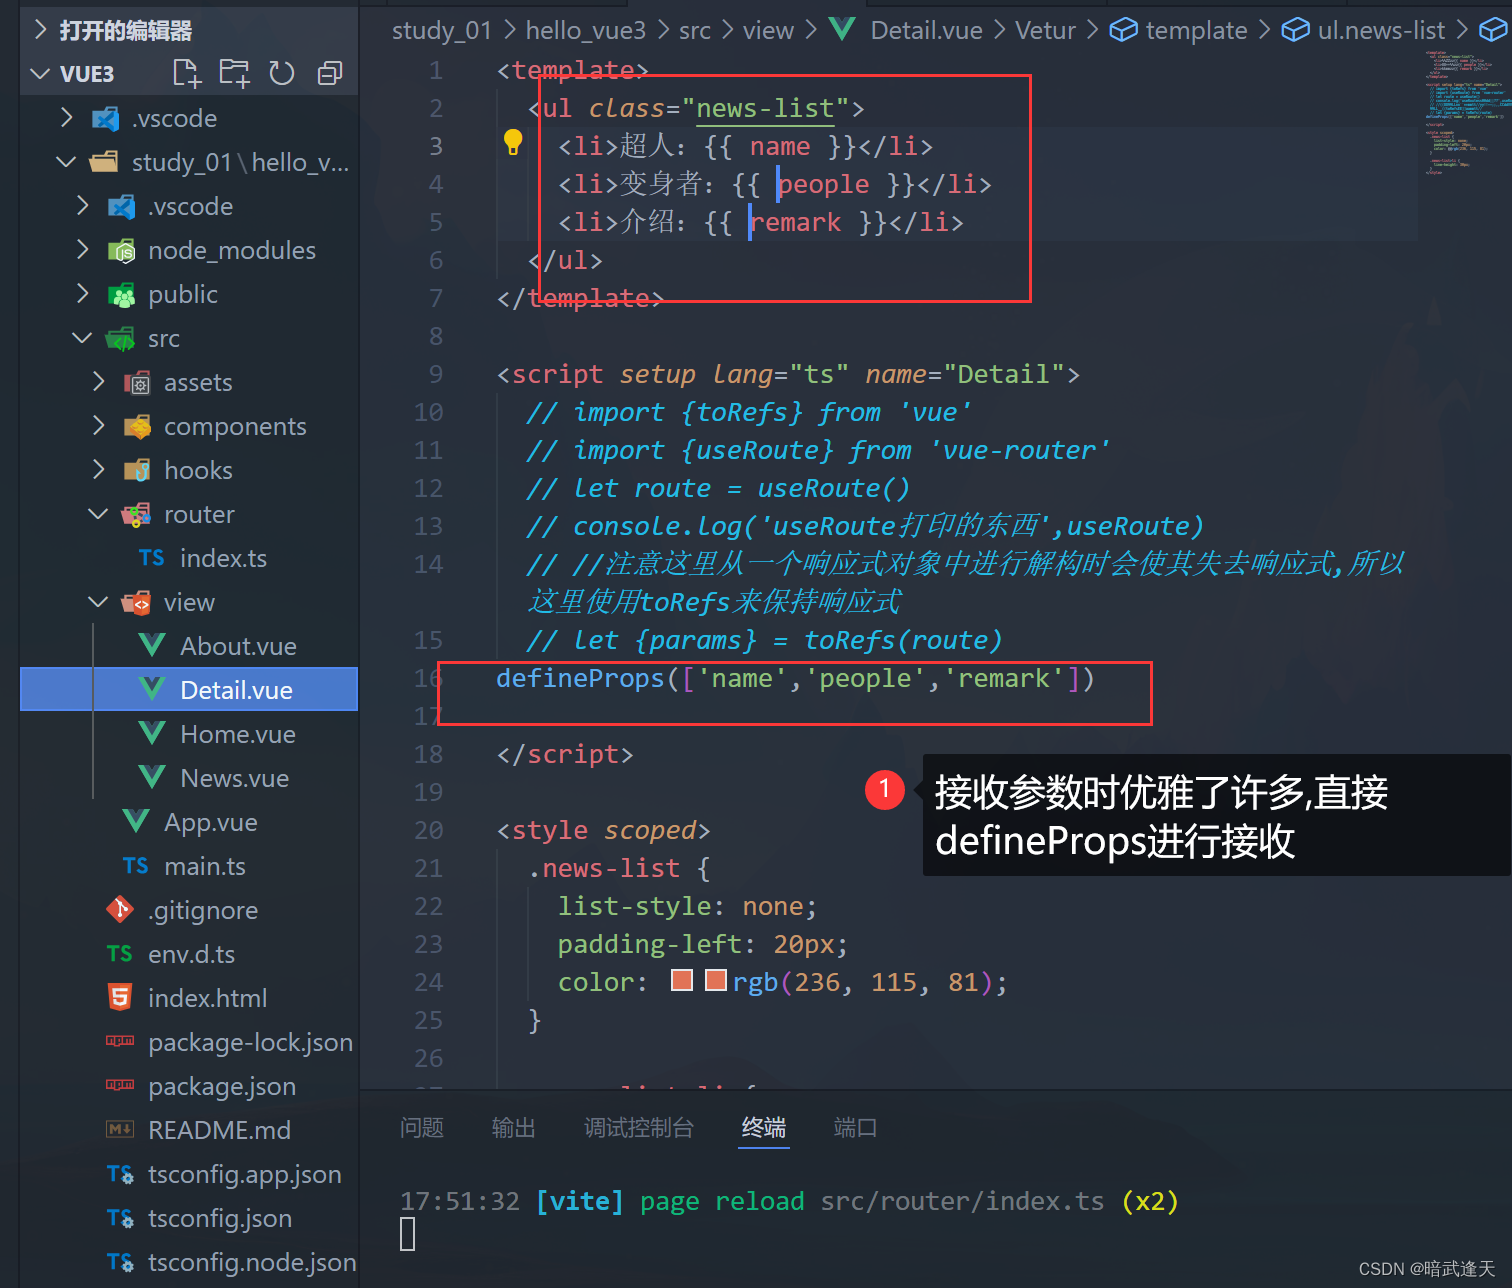Open the 输出 panel tab
Image resolution: width=1512 pixels, height=1288 pixels.
pyautogui.click(x=514, y=1128)
